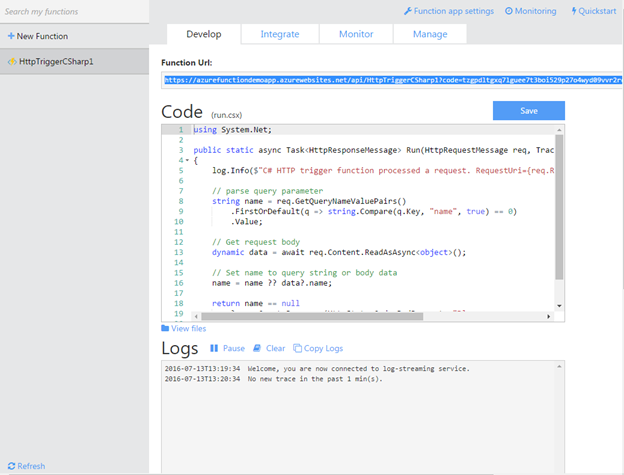Select the Develop tab

coord(203,34)
